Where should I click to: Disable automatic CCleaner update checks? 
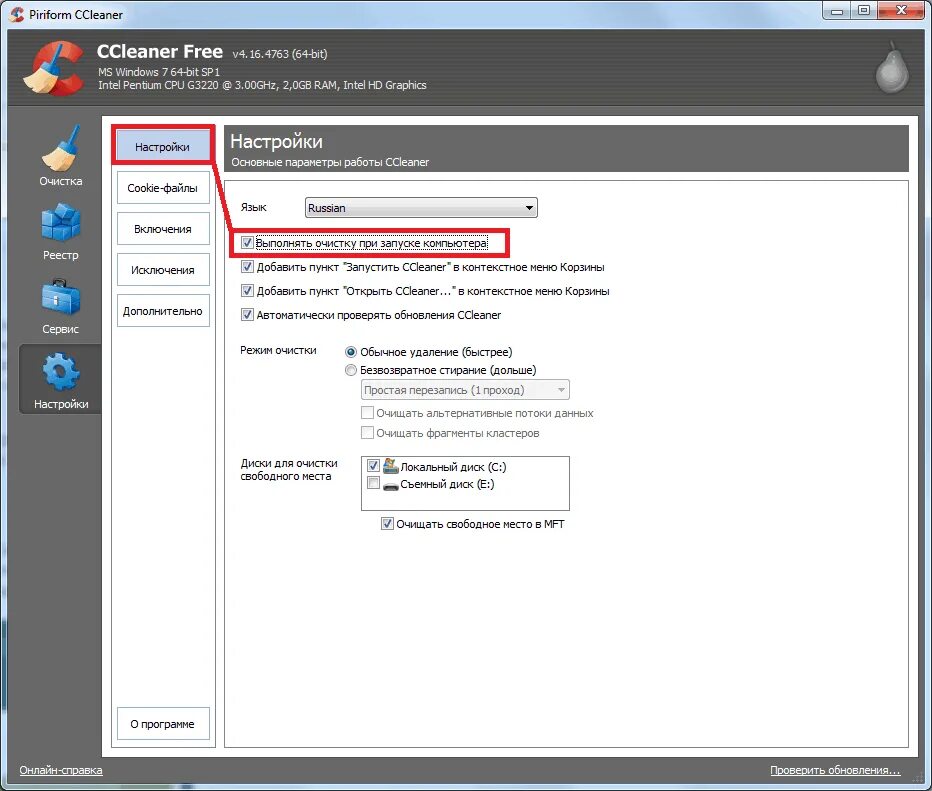247,314
